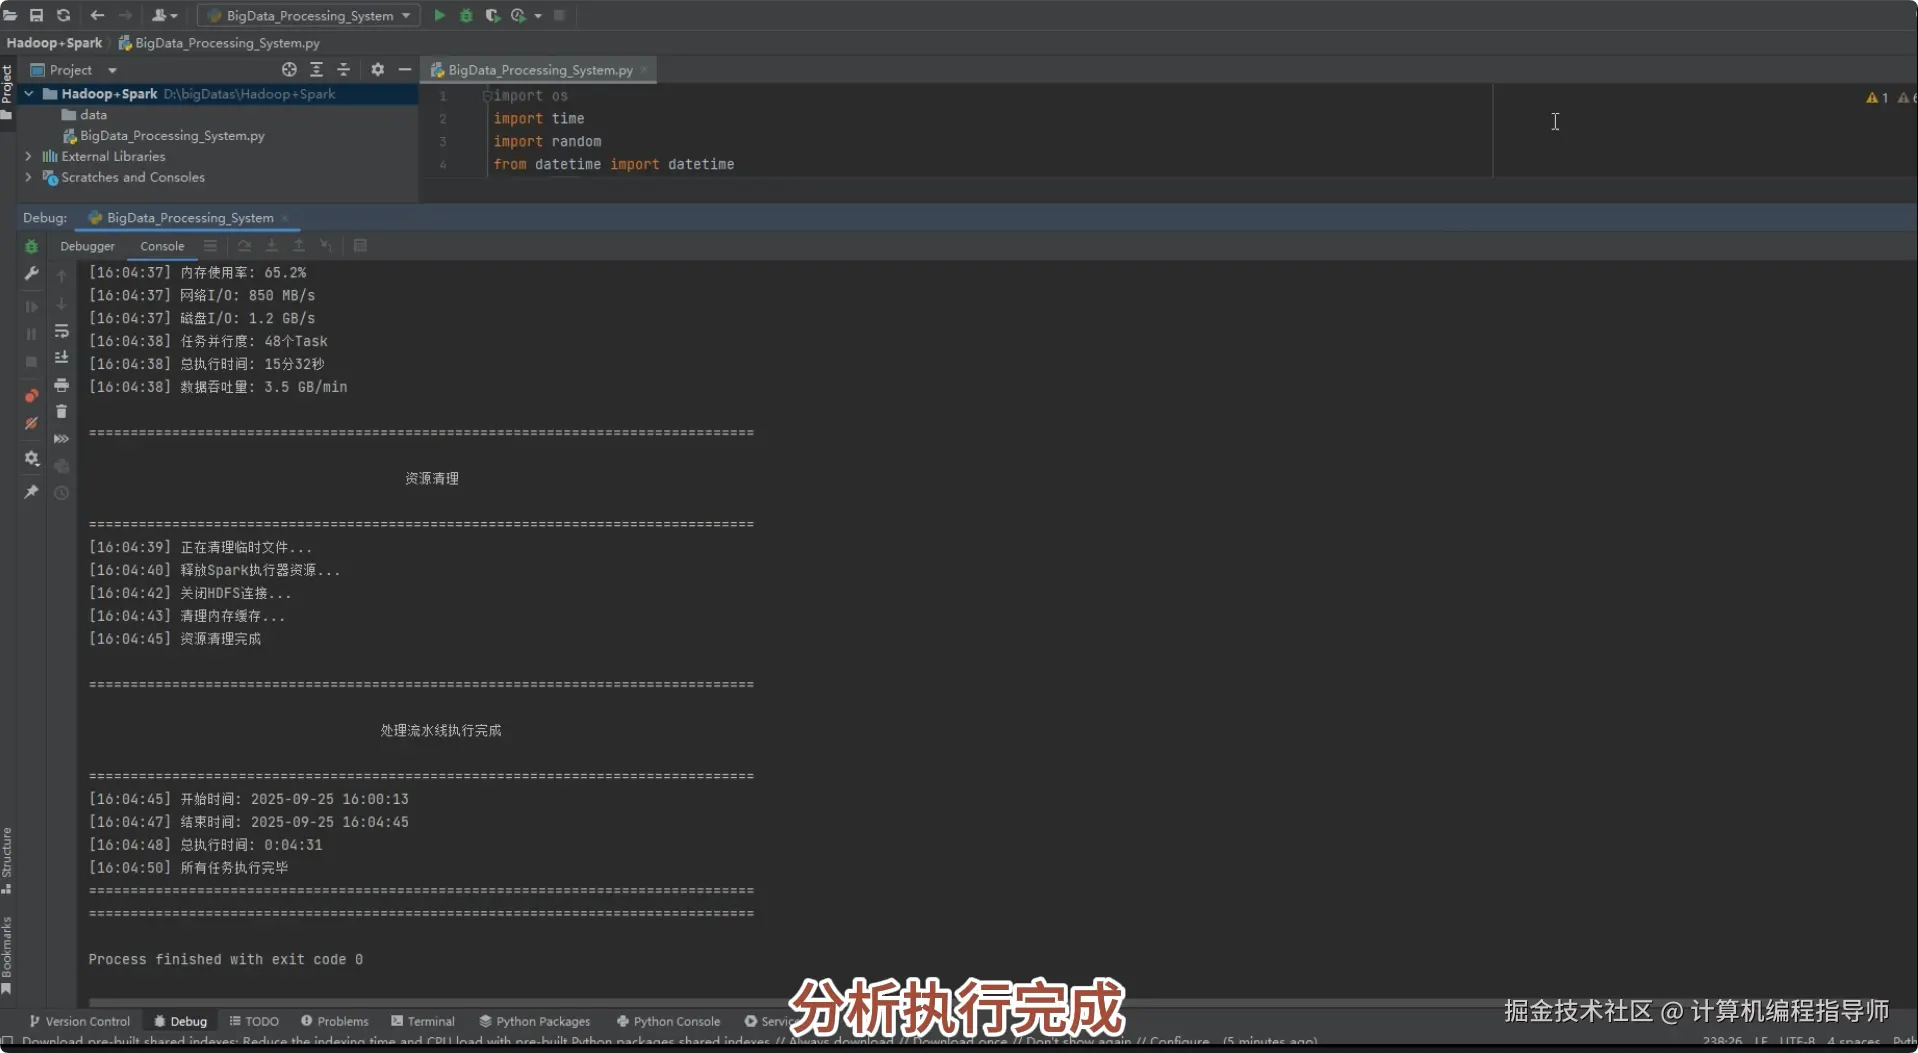This screenshot has height=1053, width=1918.
Task: Expand the arrow next to Profile icon
Action: click(538, 16)
